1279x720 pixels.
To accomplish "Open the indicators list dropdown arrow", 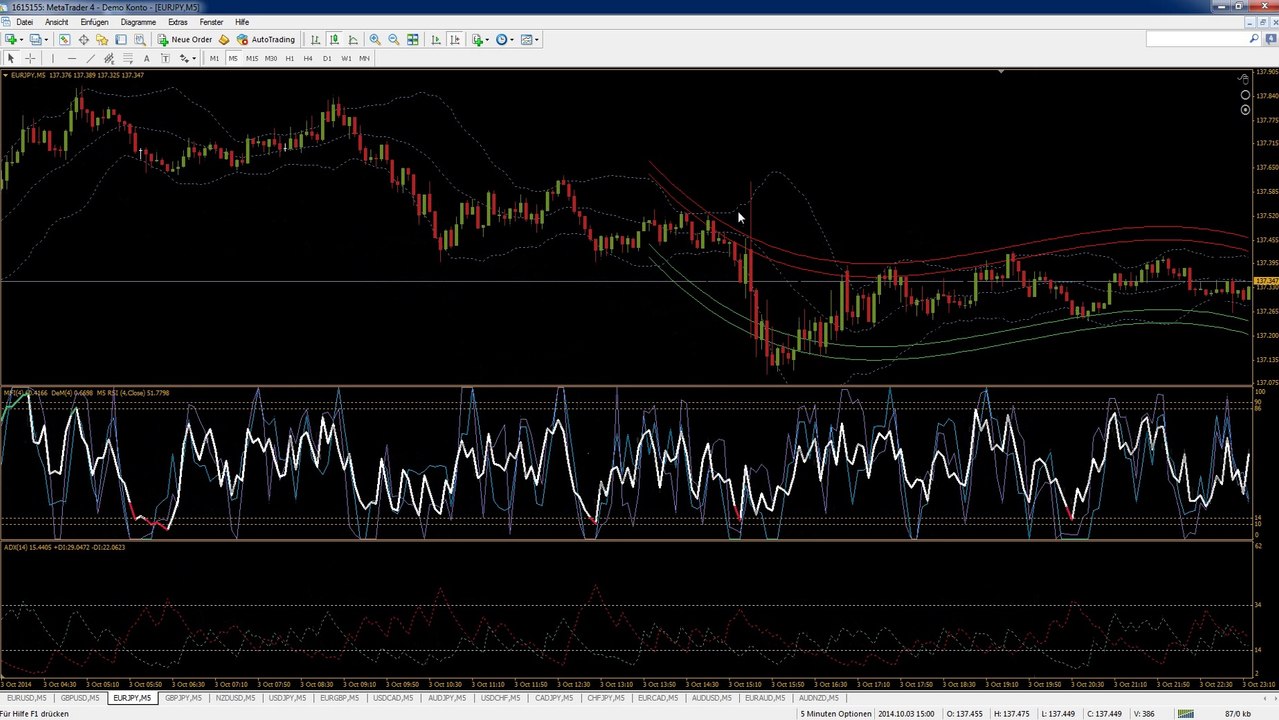I will 488,40.
